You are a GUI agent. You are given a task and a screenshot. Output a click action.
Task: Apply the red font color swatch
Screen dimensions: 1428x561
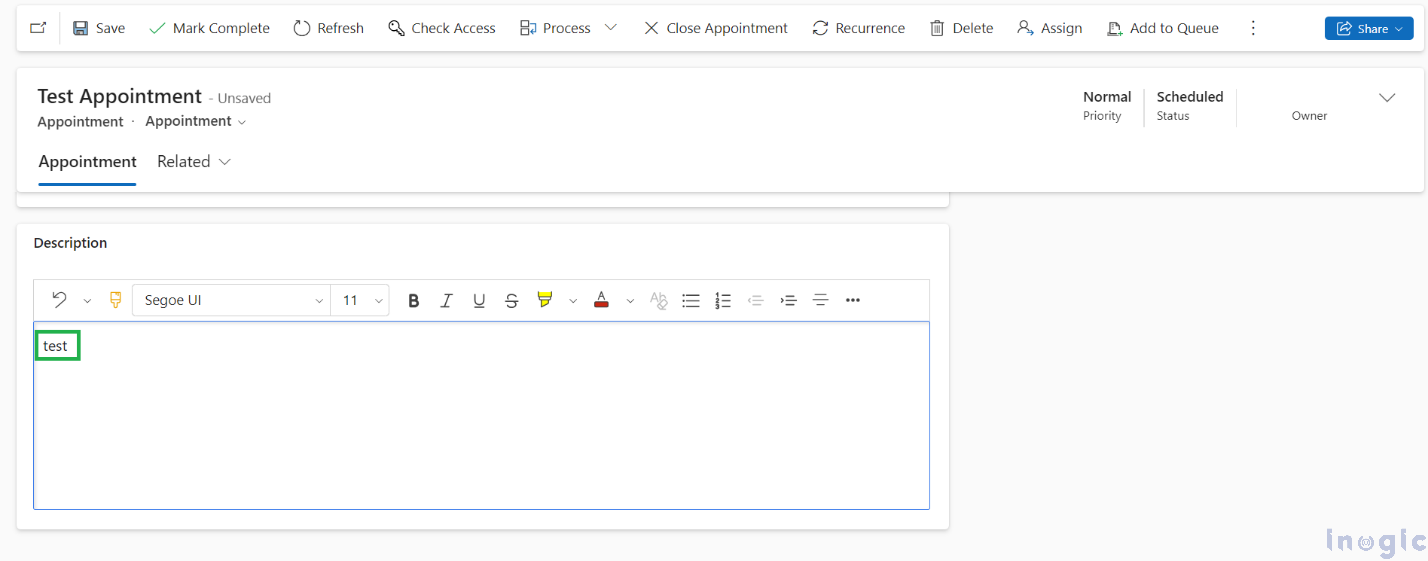pyautogui.click(x=601, y=300)
